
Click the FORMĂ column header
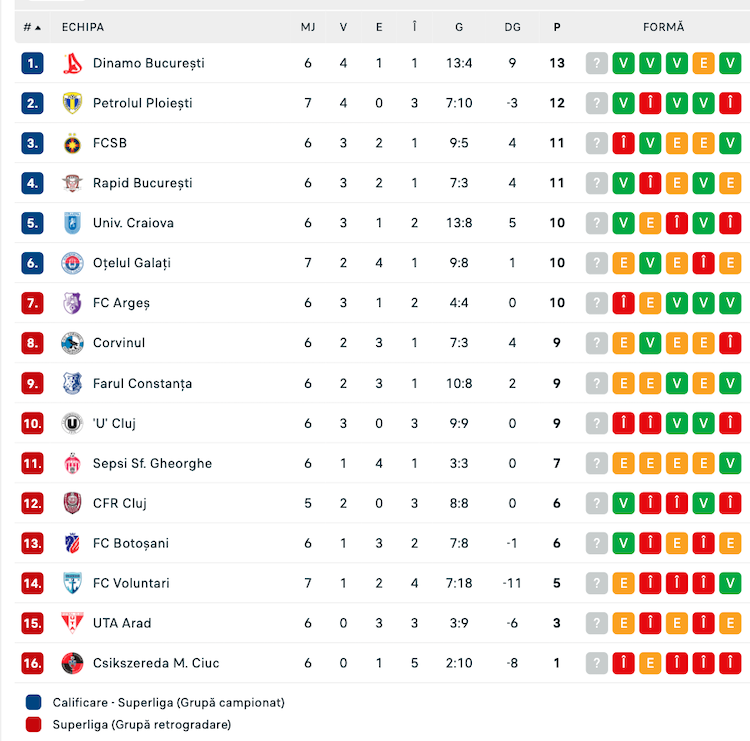663,27
